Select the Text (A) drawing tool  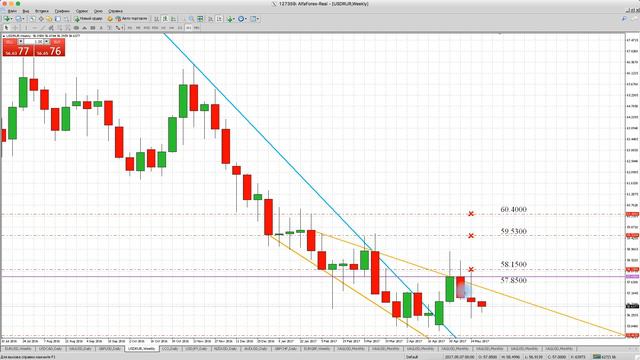[x=101, y=28]
